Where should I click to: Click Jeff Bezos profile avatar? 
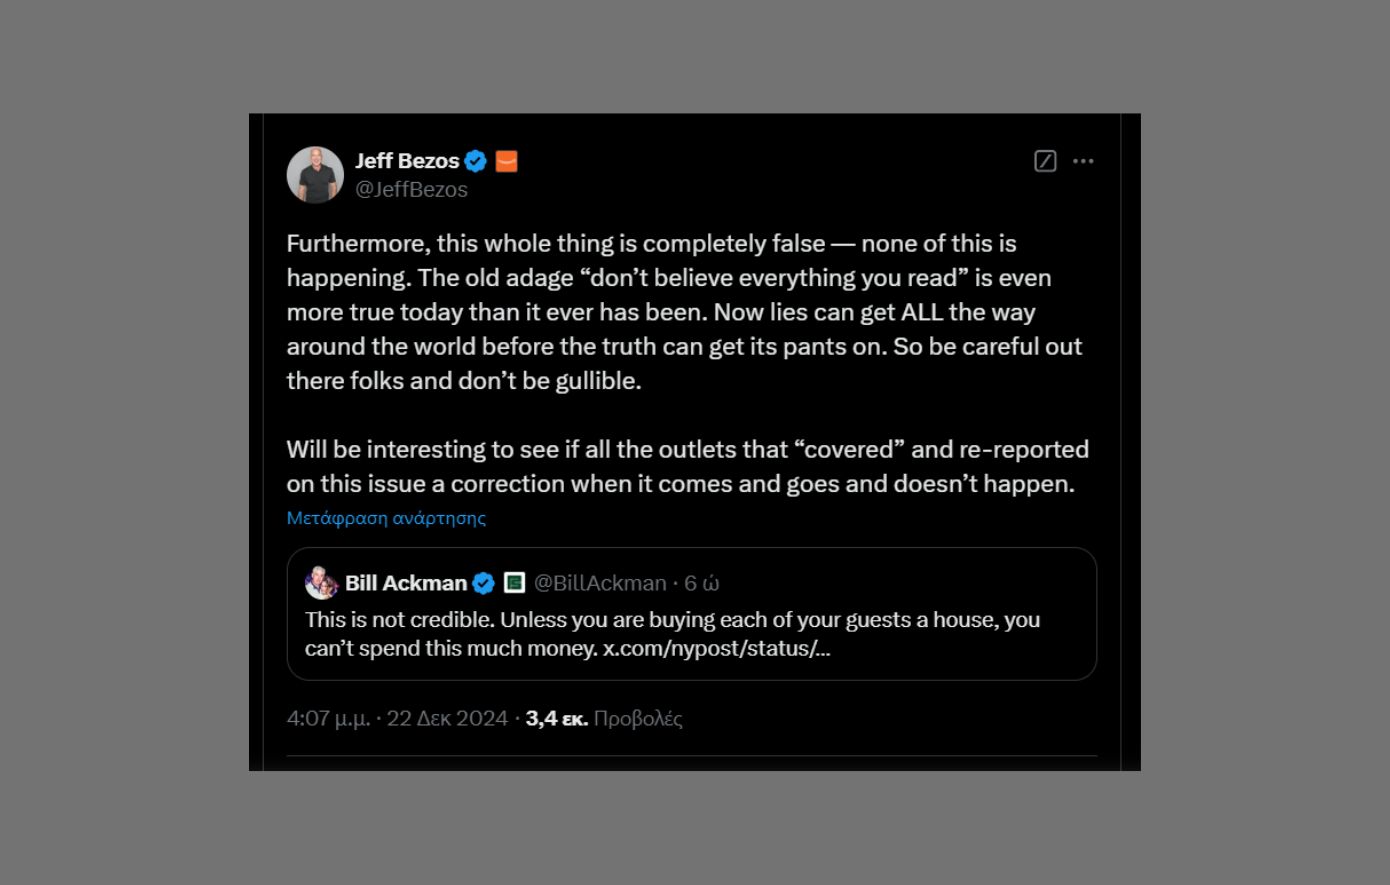(x=315, y=175)
